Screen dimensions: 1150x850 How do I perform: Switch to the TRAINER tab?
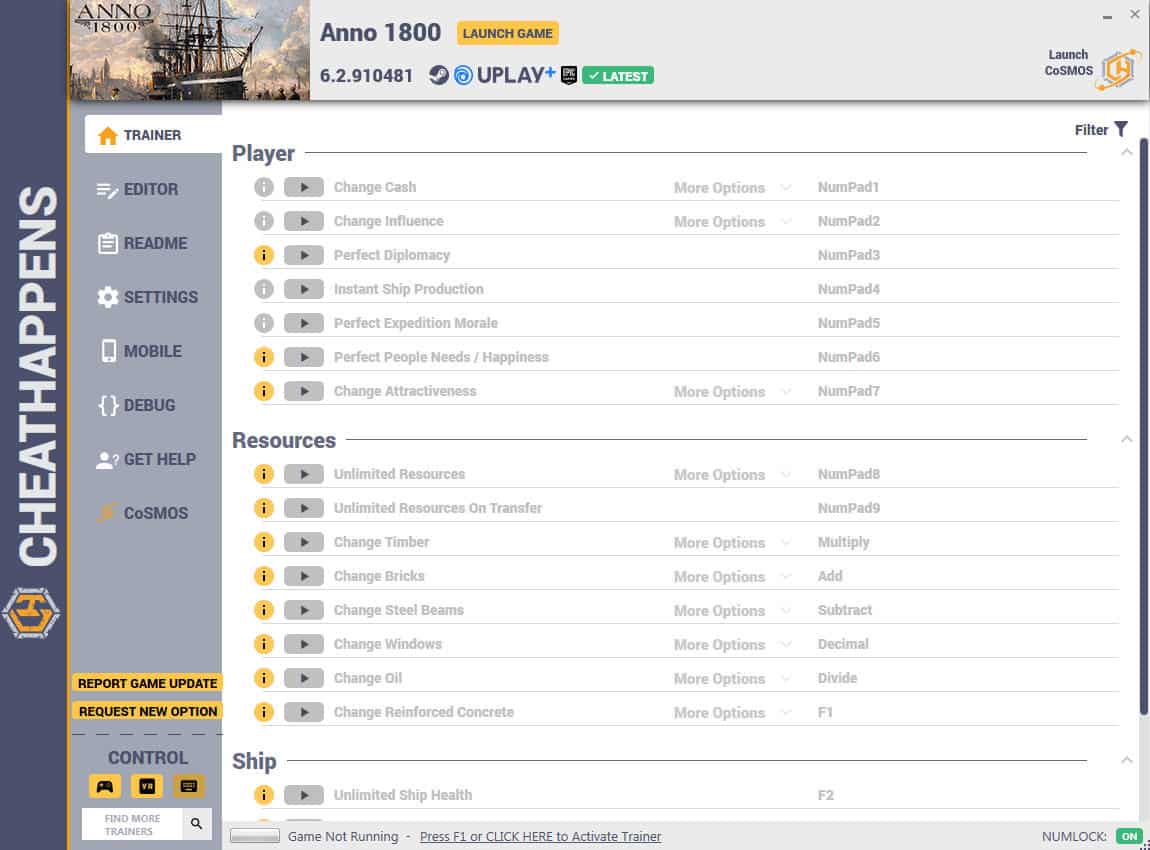(x=153, y=135)
